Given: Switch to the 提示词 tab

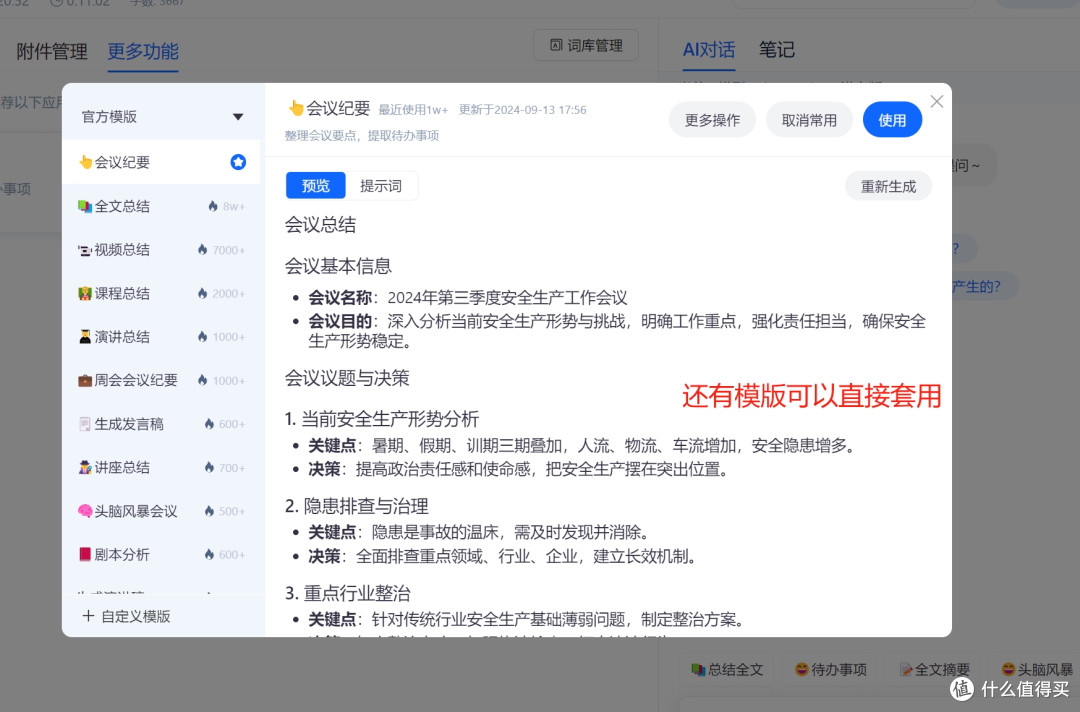Looking at the screenshot, I should coord(381,186).
